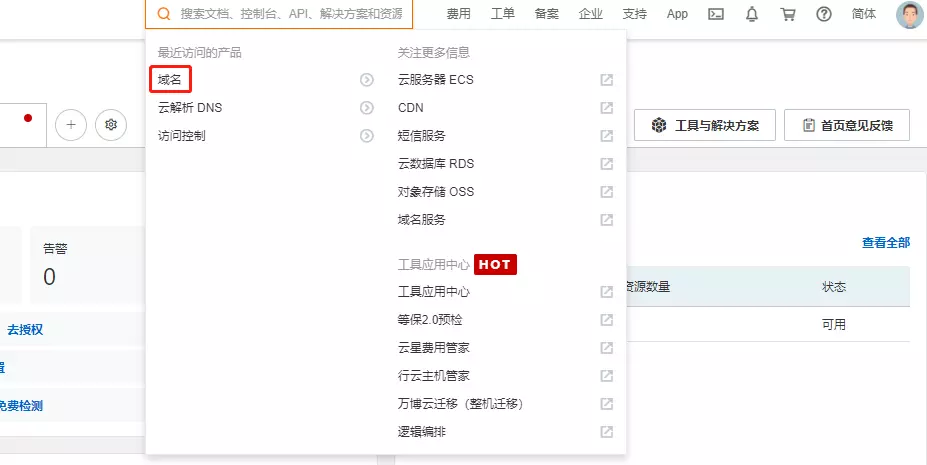Open the 备案 menu item
The height and width of the screenshot is (465, 927).
click(x=547, y=14)
